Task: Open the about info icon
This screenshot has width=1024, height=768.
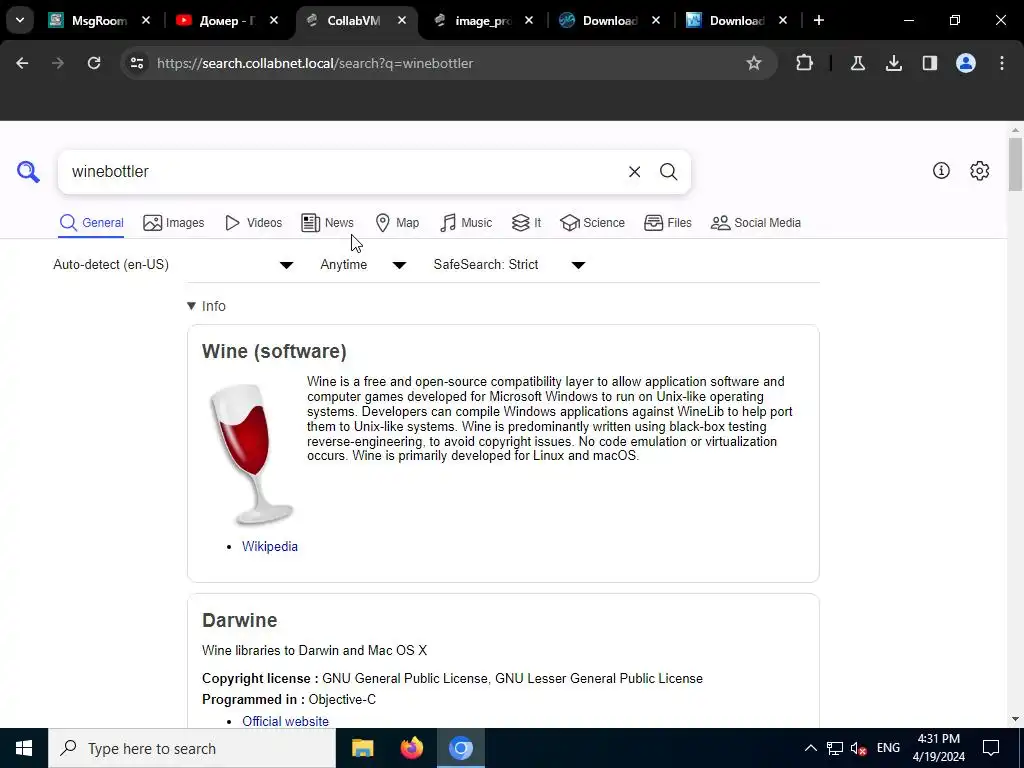Action: click(x=941, y=170)
